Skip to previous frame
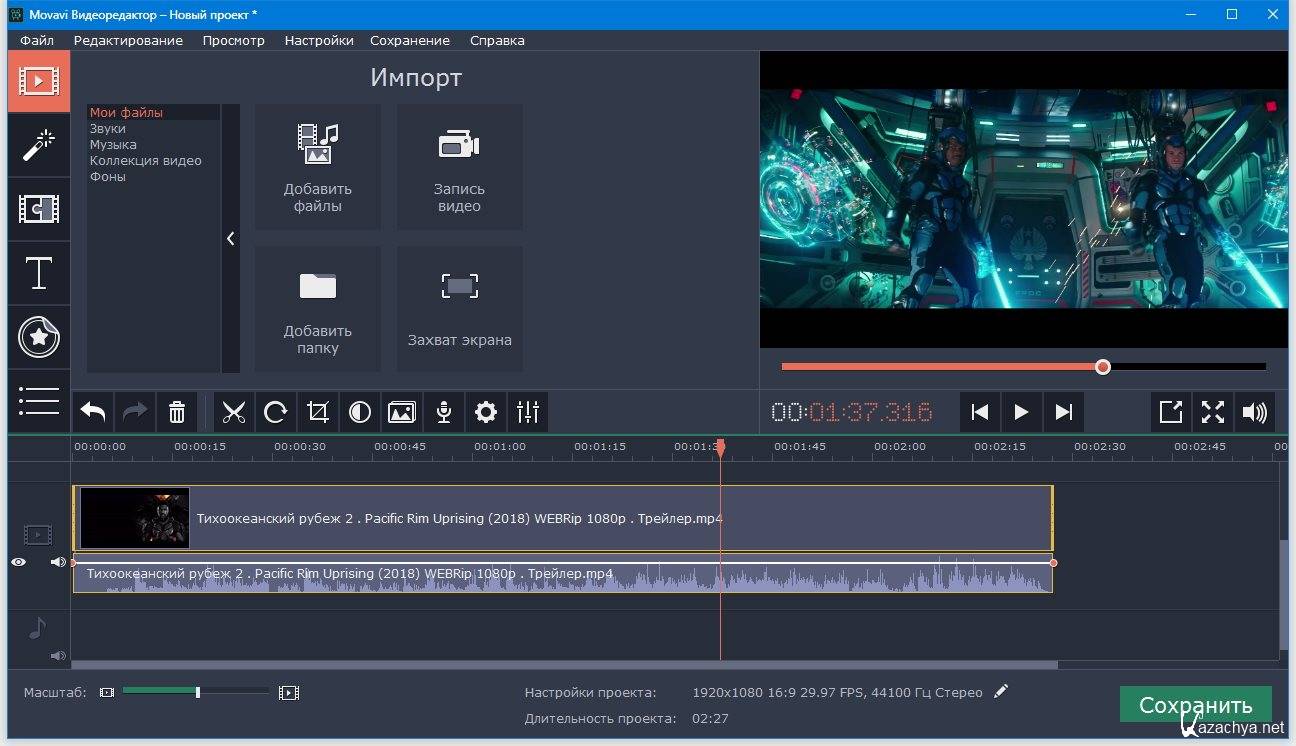1296x746 pixels. (980, 412)
